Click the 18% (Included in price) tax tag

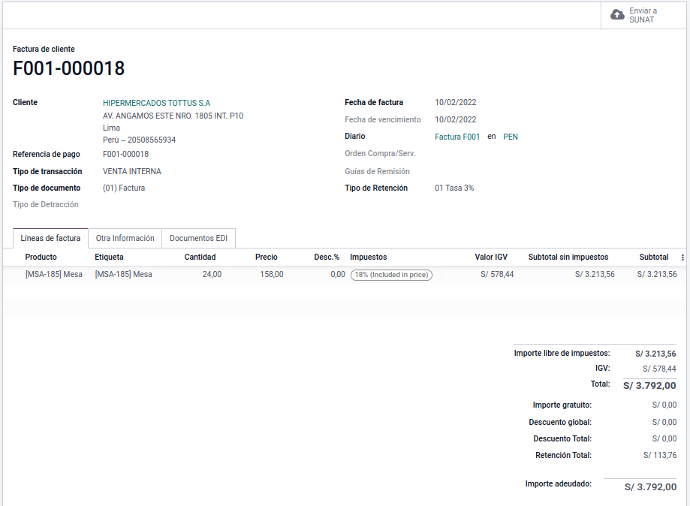pyautogui.click(x=391, y=274)
